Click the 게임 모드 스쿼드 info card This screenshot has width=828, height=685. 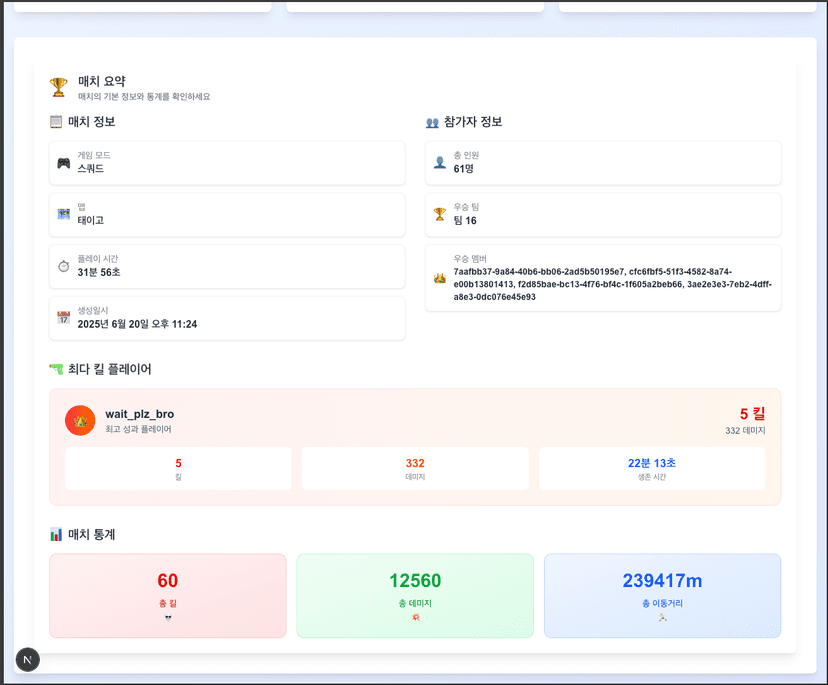pyautogui.click(x=227, y=163)
